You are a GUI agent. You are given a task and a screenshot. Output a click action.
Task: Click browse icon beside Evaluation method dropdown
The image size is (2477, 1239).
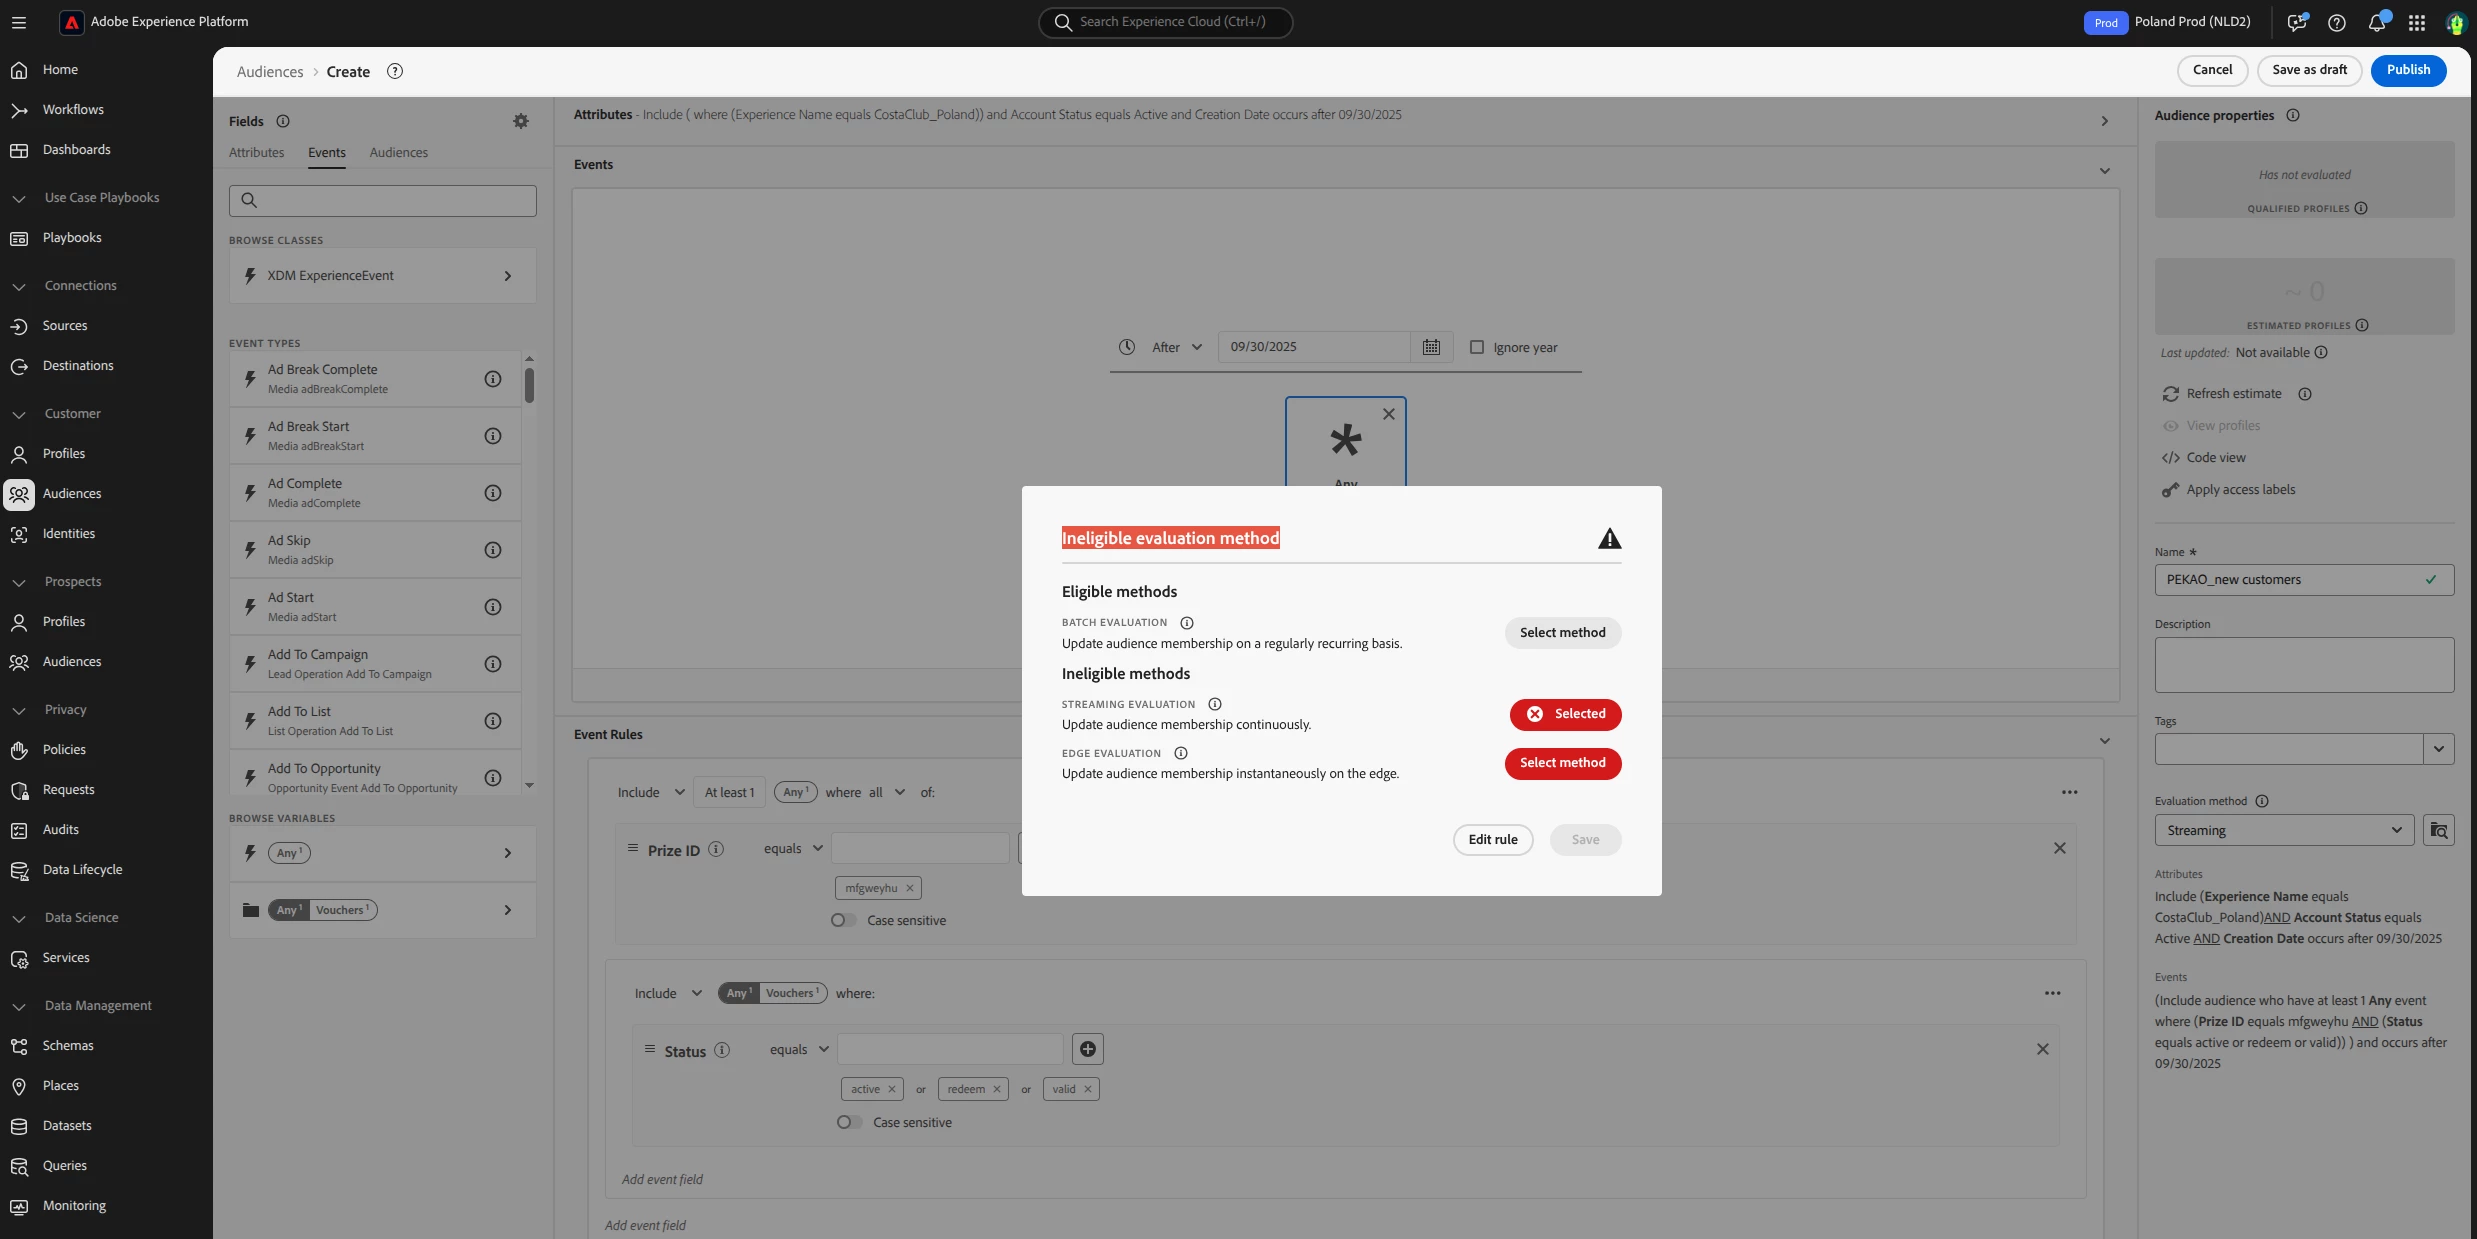pos(2438,830)
